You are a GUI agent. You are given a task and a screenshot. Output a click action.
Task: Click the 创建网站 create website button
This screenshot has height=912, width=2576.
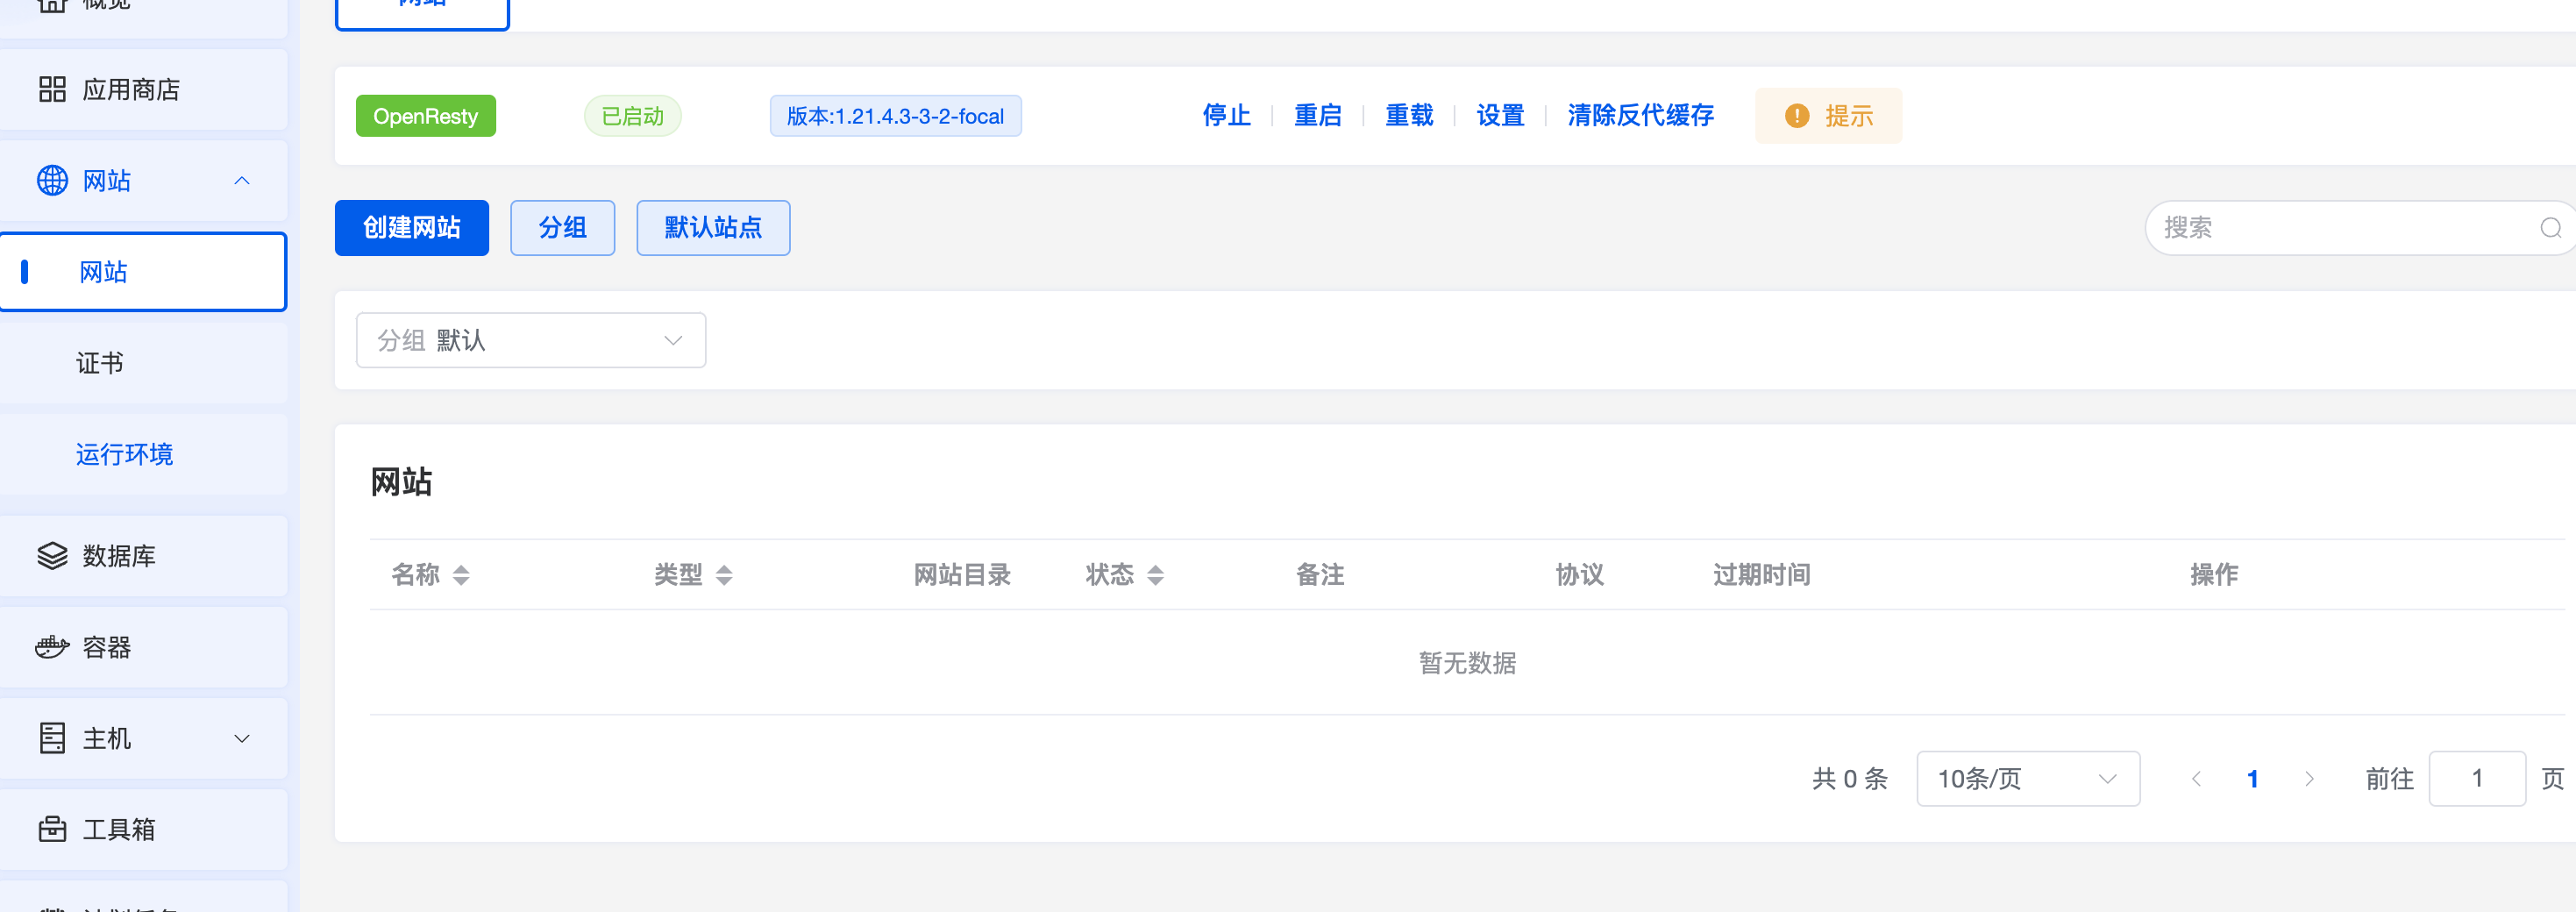click(x=412, y=228)
